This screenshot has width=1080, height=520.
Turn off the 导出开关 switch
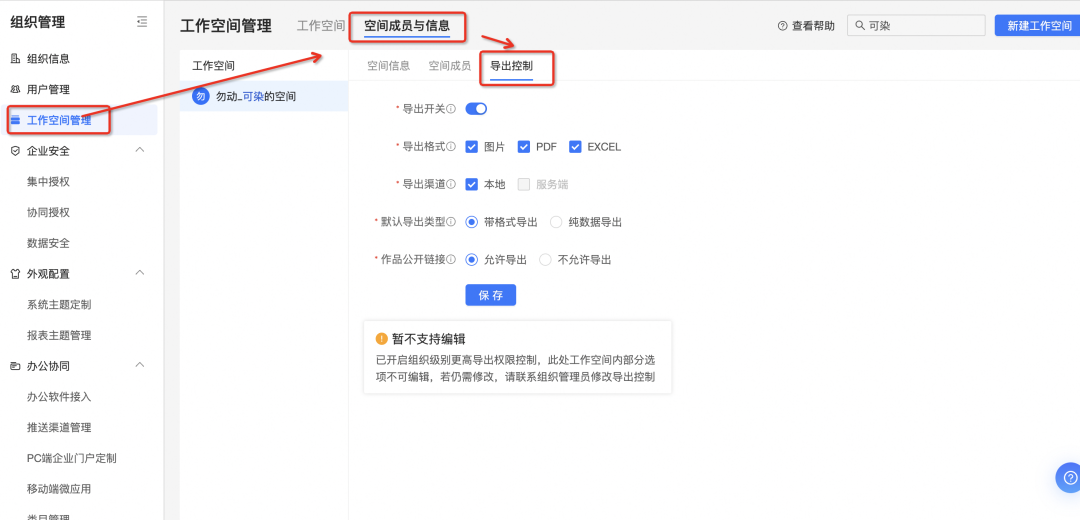(476, 109)
